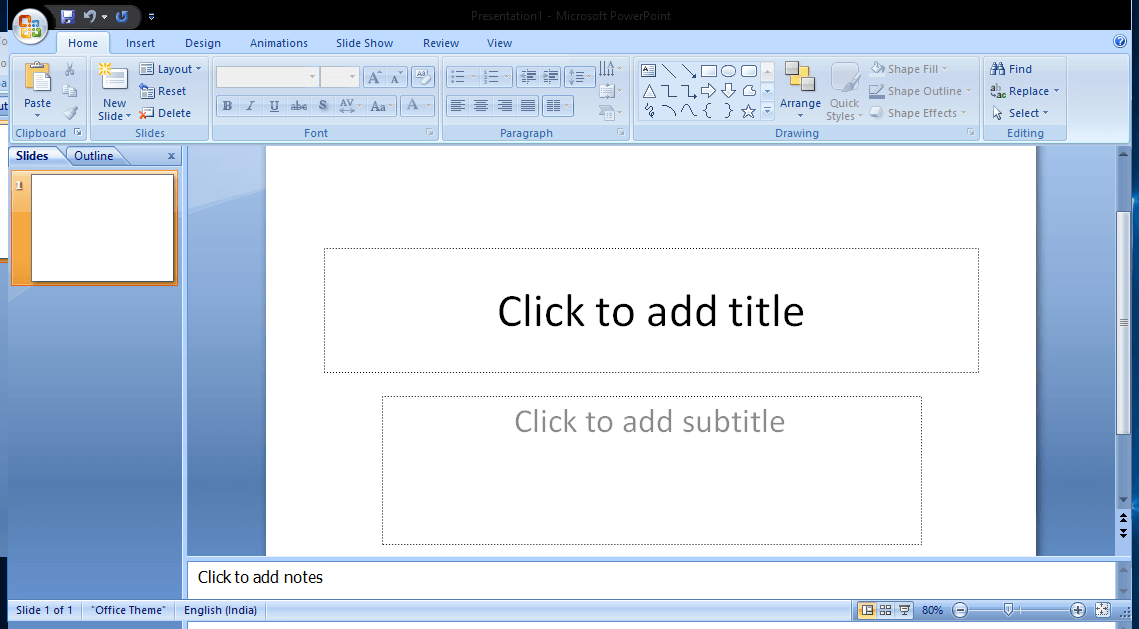The image size is (1139, 629).
Task: Switch to Slide Sorter view icon
Action: (x=885, y=609)
